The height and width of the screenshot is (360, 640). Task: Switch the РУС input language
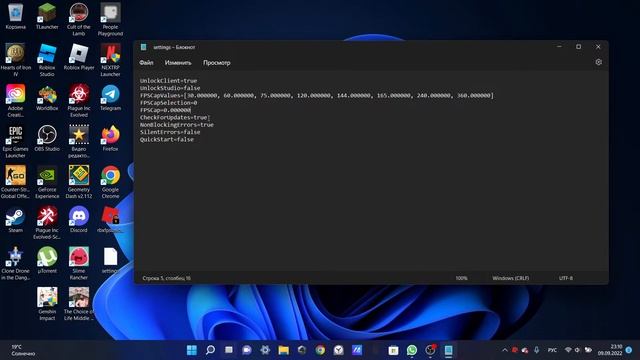(552, 350)
